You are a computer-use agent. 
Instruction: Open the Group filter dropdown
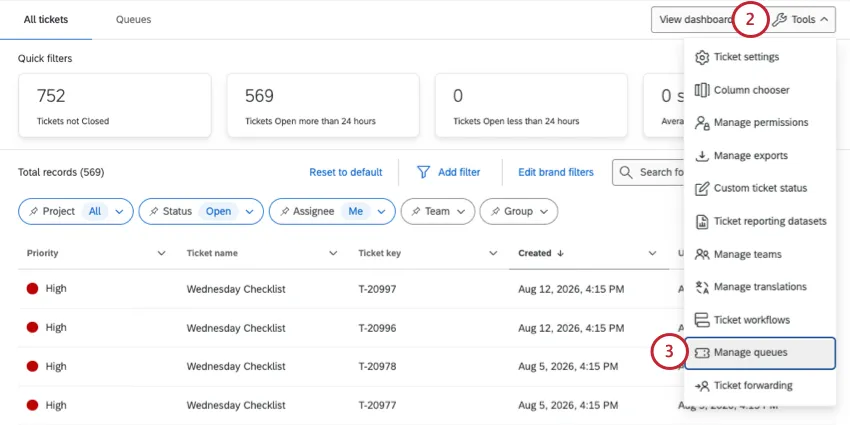coord(519,211)
